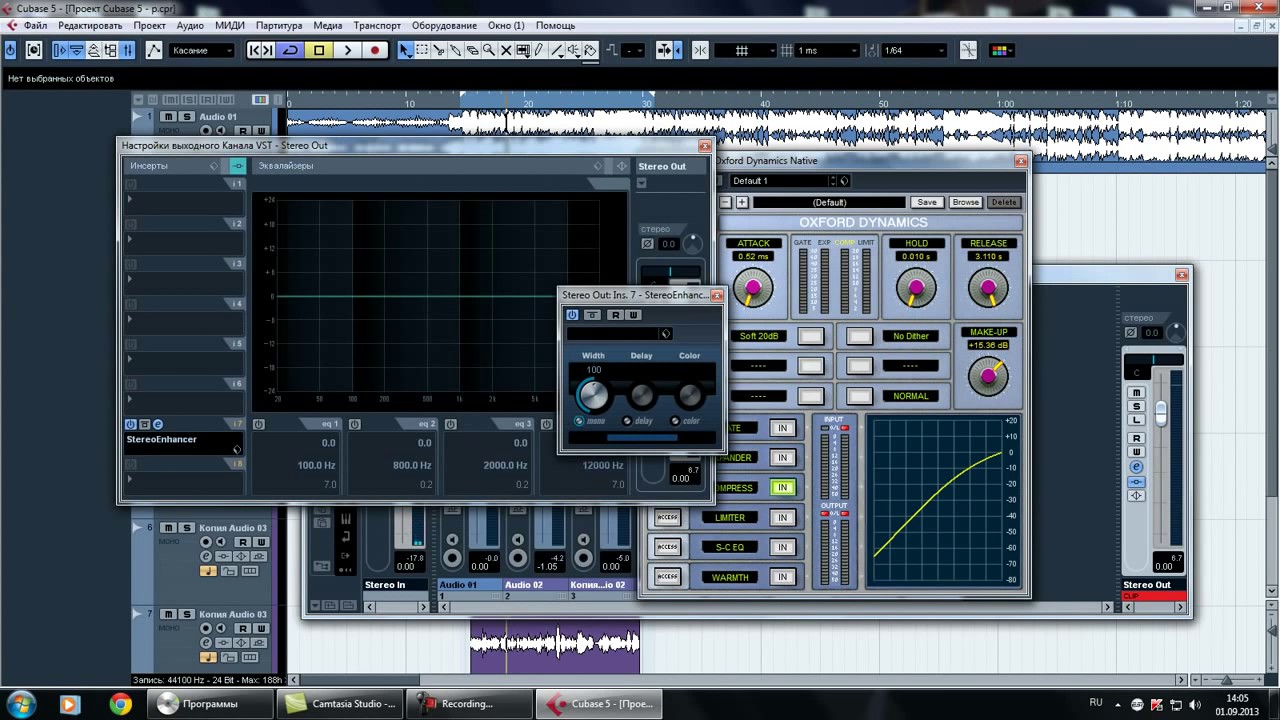Open the Проект menu
The height and width of the screenshot is (720, 1280).
point(149,25)
